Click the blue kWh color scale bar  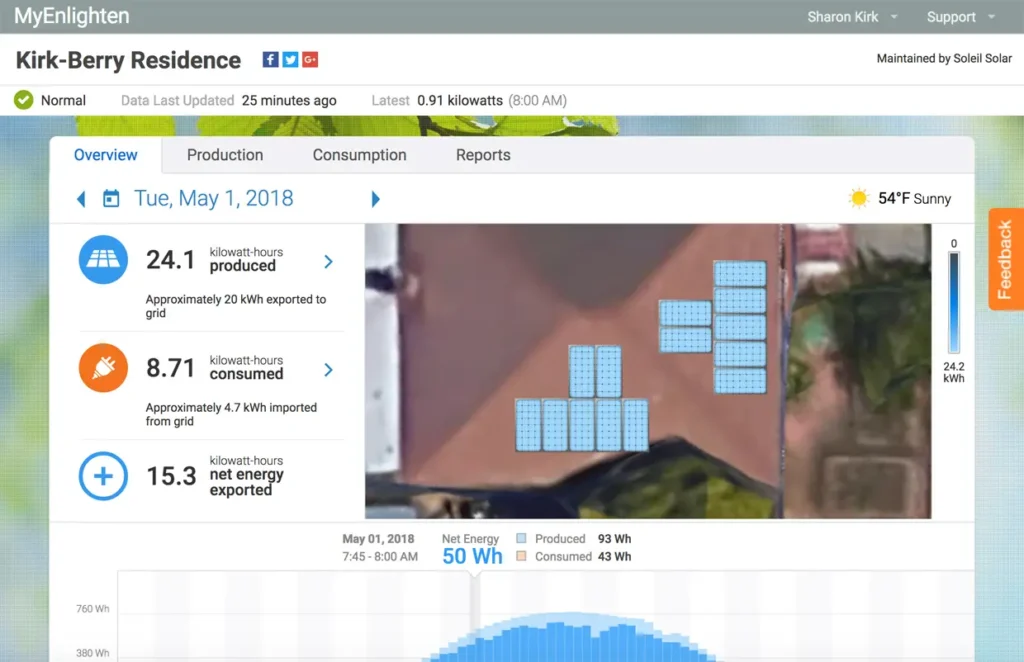tap(953, 304)
